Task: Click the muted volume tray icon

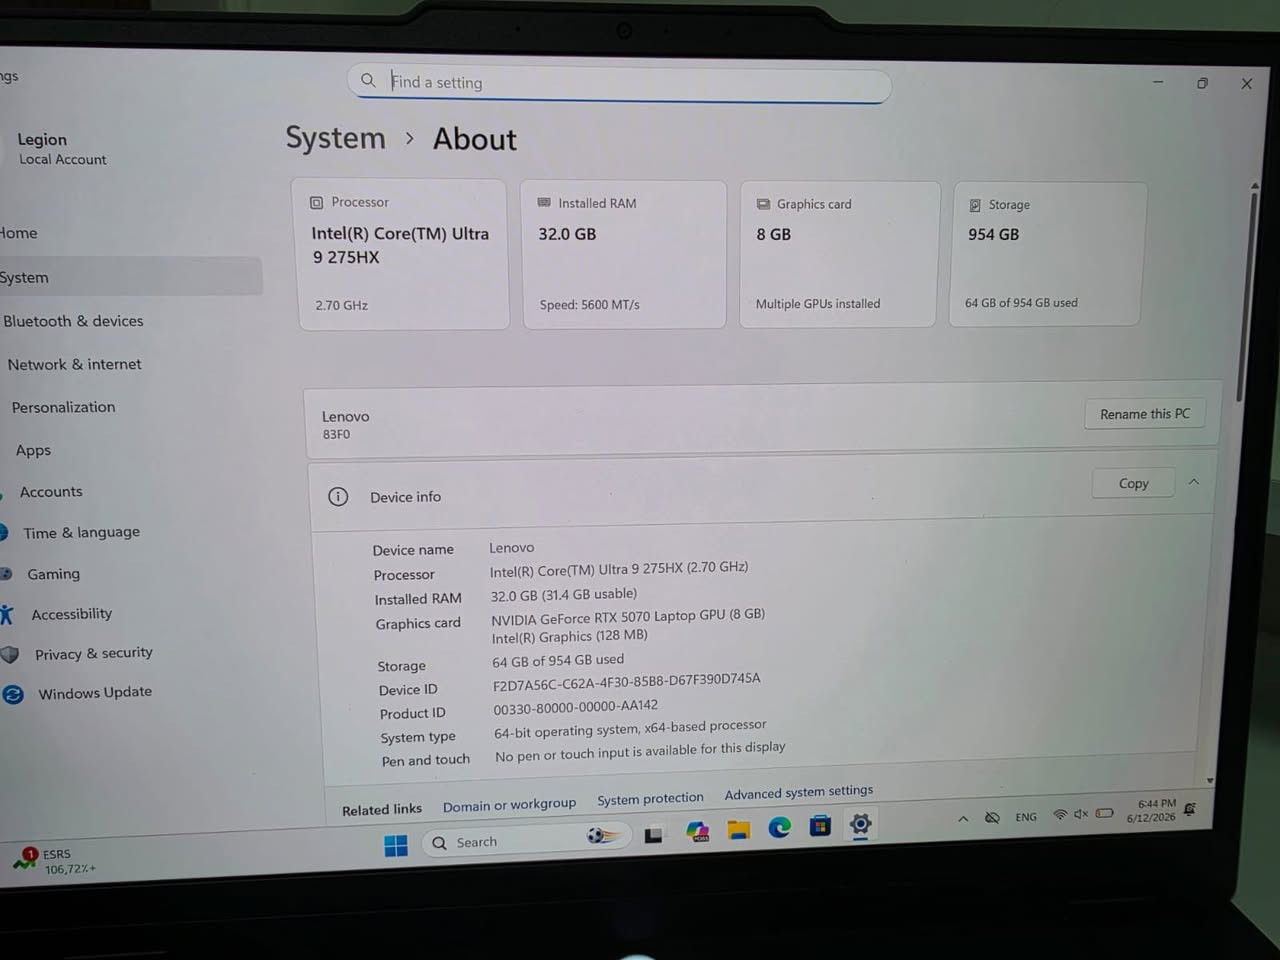Action: pyautogui.click(x=1081, y=814)
